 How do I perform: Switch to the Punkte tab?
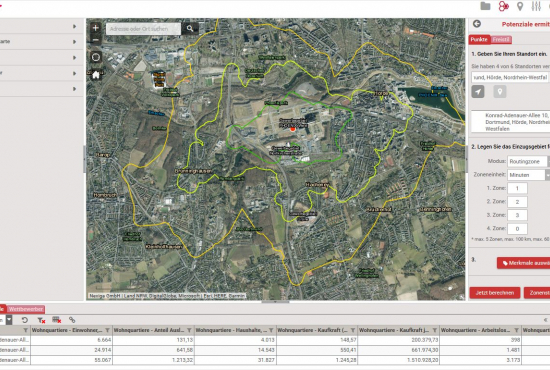click(479, 40)
